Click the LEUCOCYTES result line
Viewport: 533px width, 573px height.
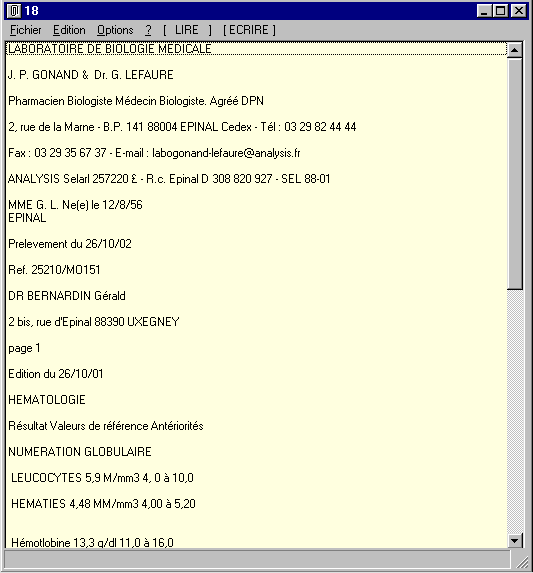(x=102, y=478)
